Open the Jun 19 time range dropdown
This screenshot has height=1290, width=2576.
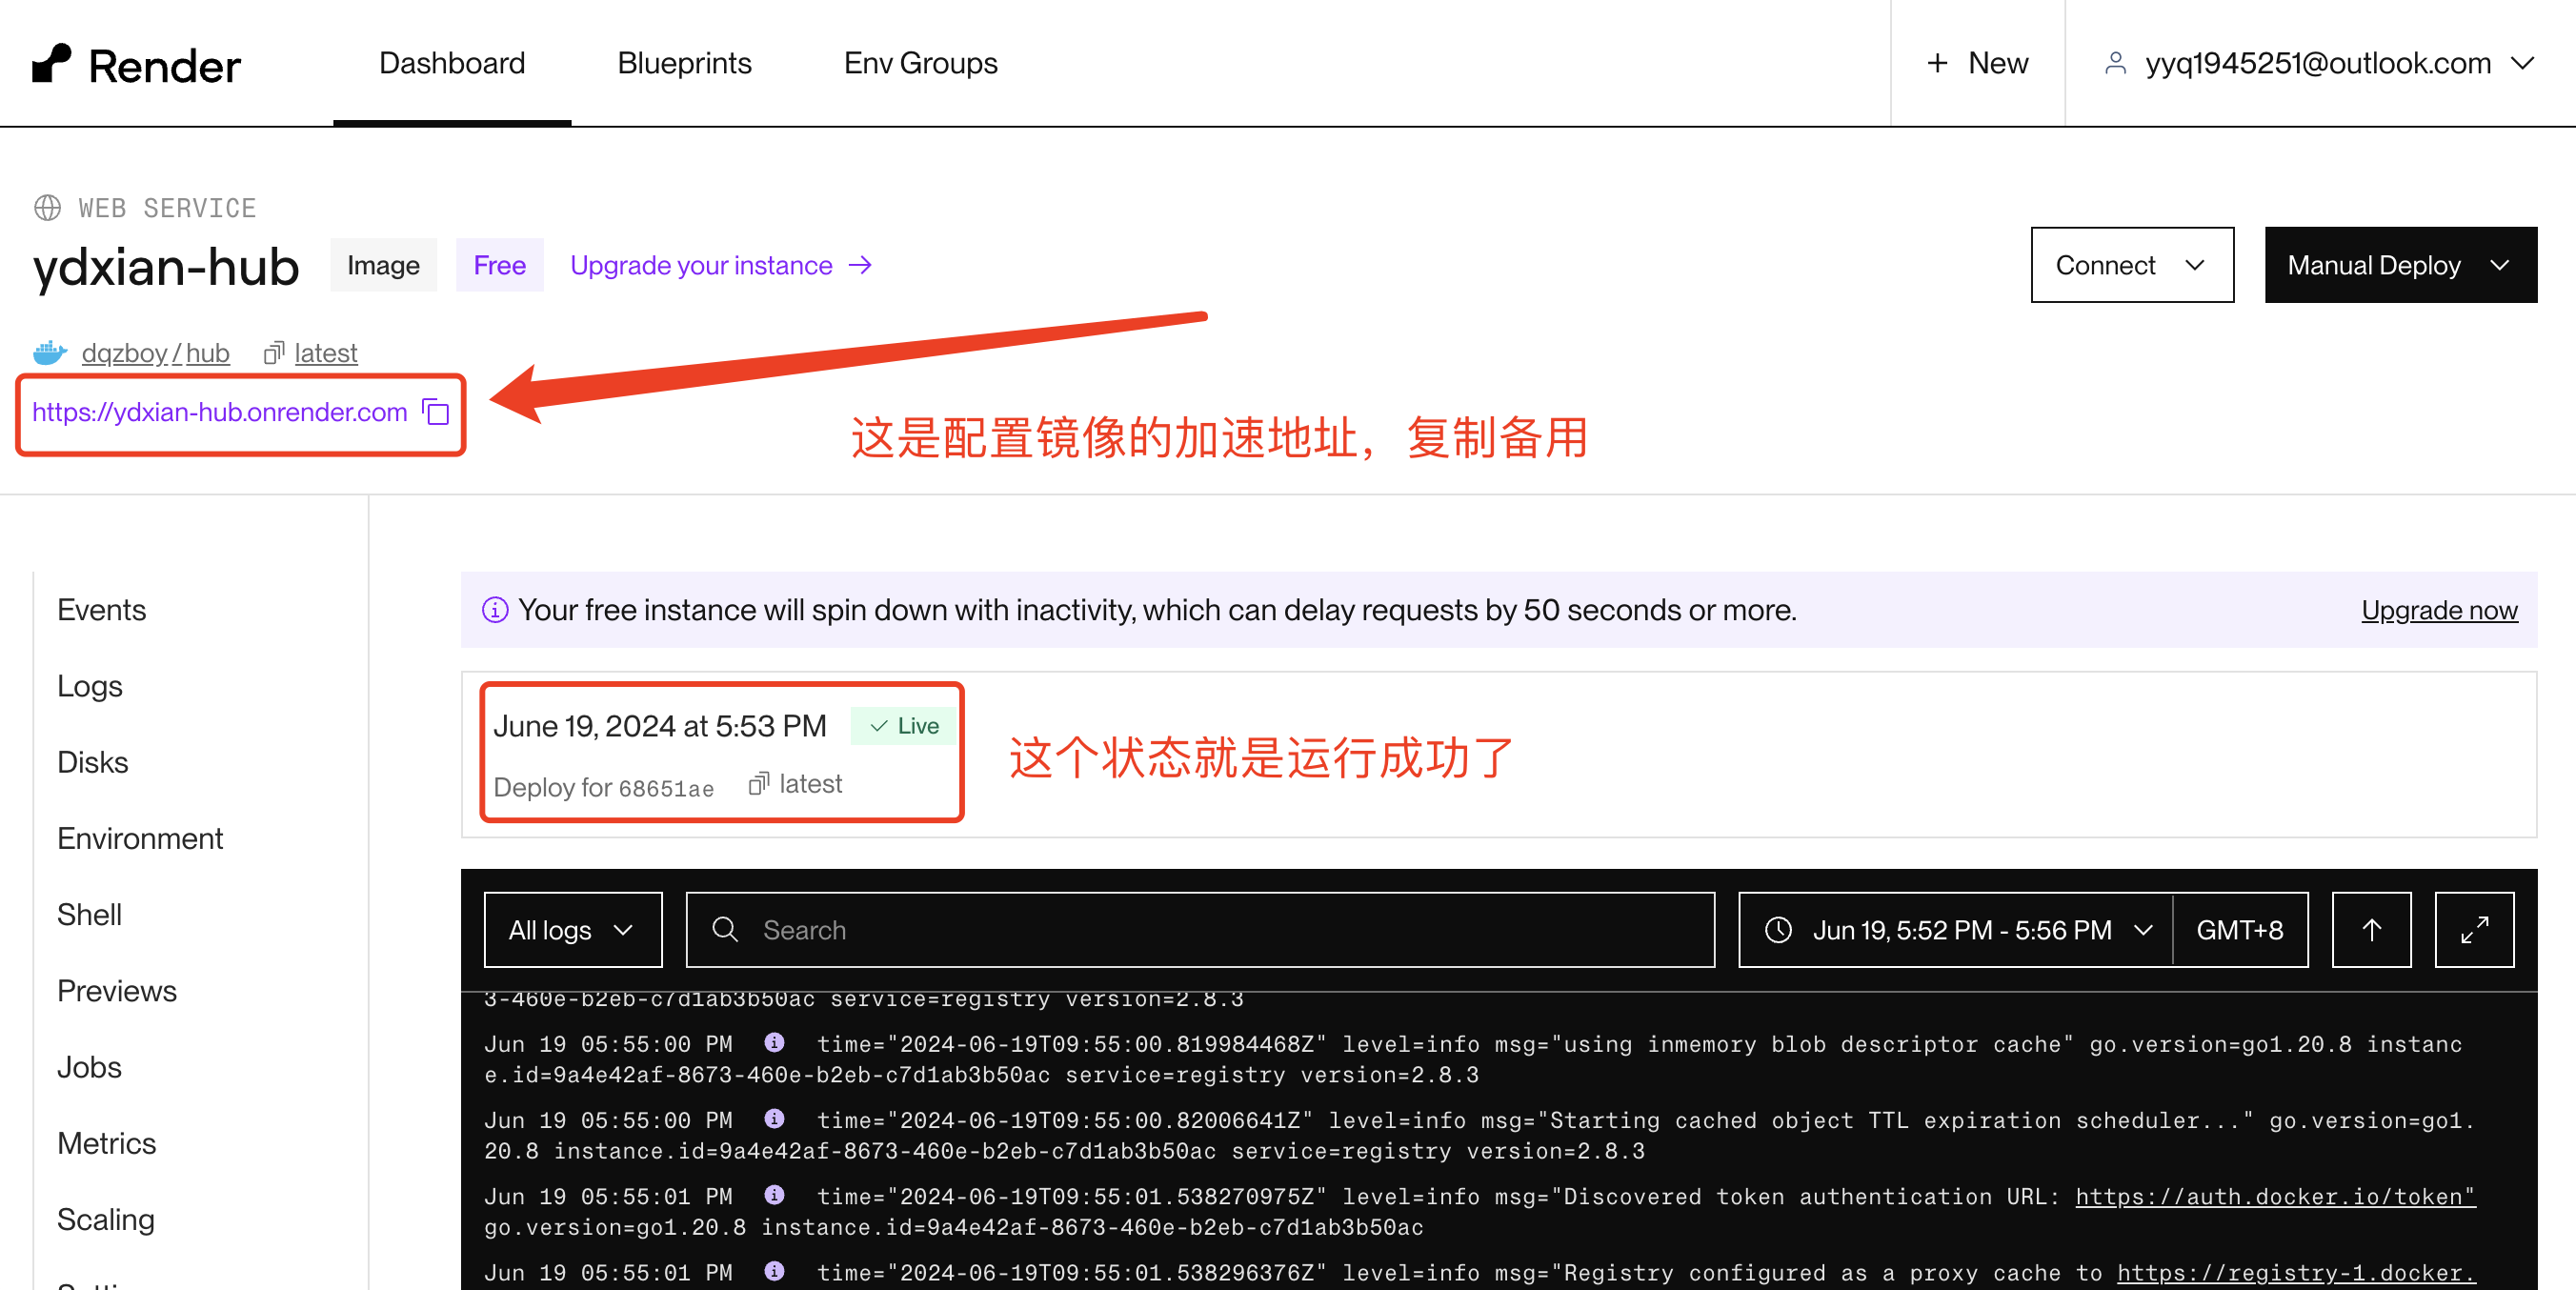1956,930
